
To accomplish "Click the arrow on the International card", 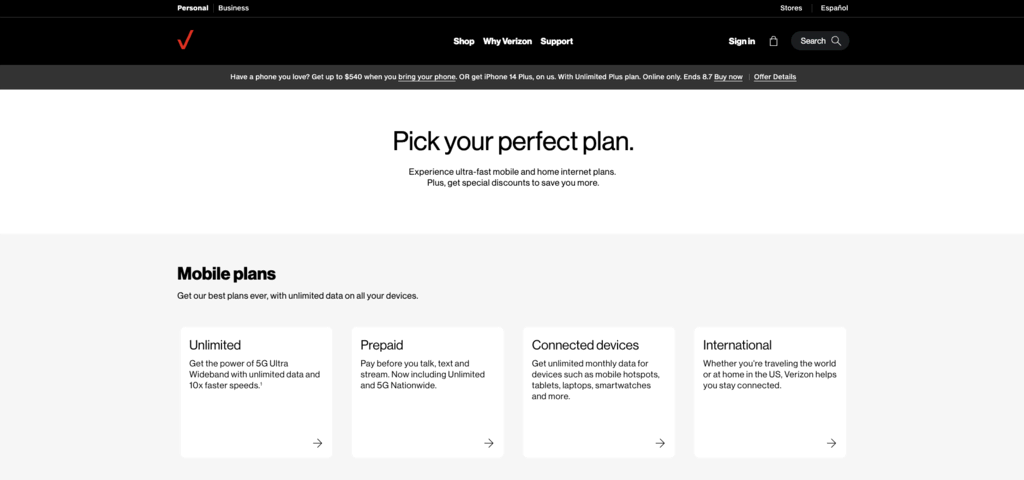I will pyautogui.click(x=831, y=443).
